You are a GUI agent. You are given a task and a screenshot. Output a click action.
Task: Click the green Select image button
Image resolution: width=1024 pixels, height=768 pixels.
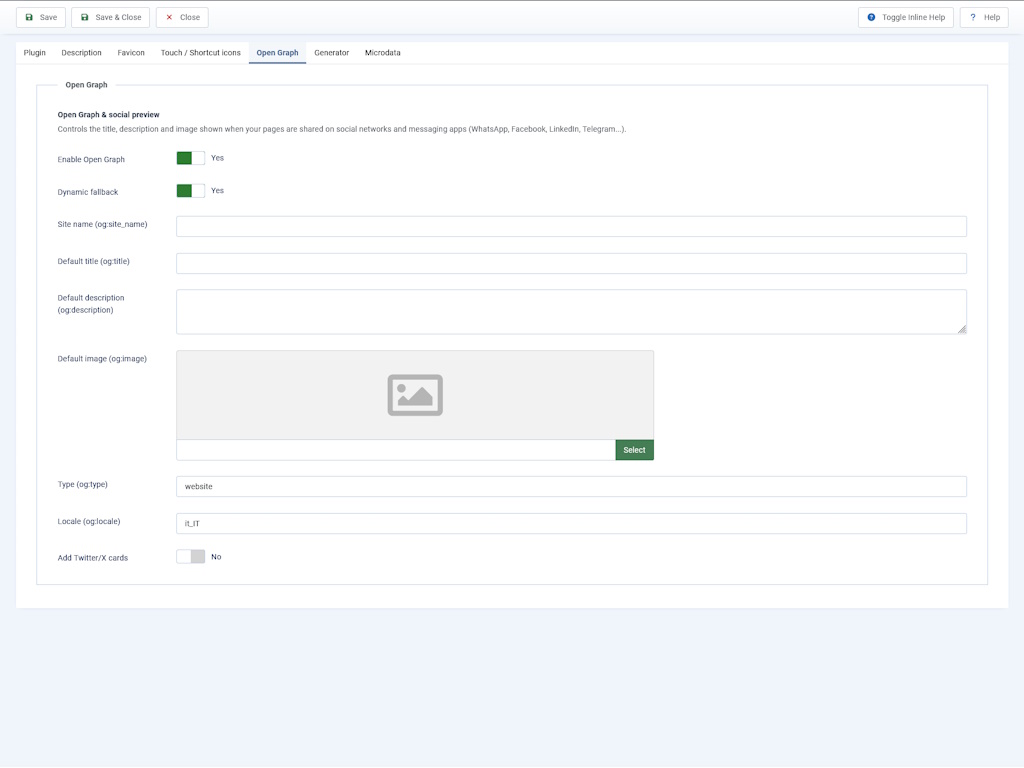pyautogui.click(x=634, y=450)
